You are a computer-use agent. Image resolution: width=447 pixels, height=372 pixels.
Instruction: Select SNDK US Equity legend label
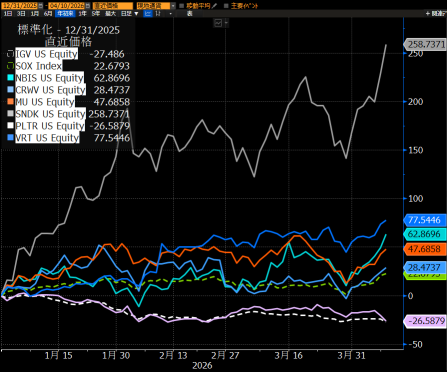click(50, 114)
